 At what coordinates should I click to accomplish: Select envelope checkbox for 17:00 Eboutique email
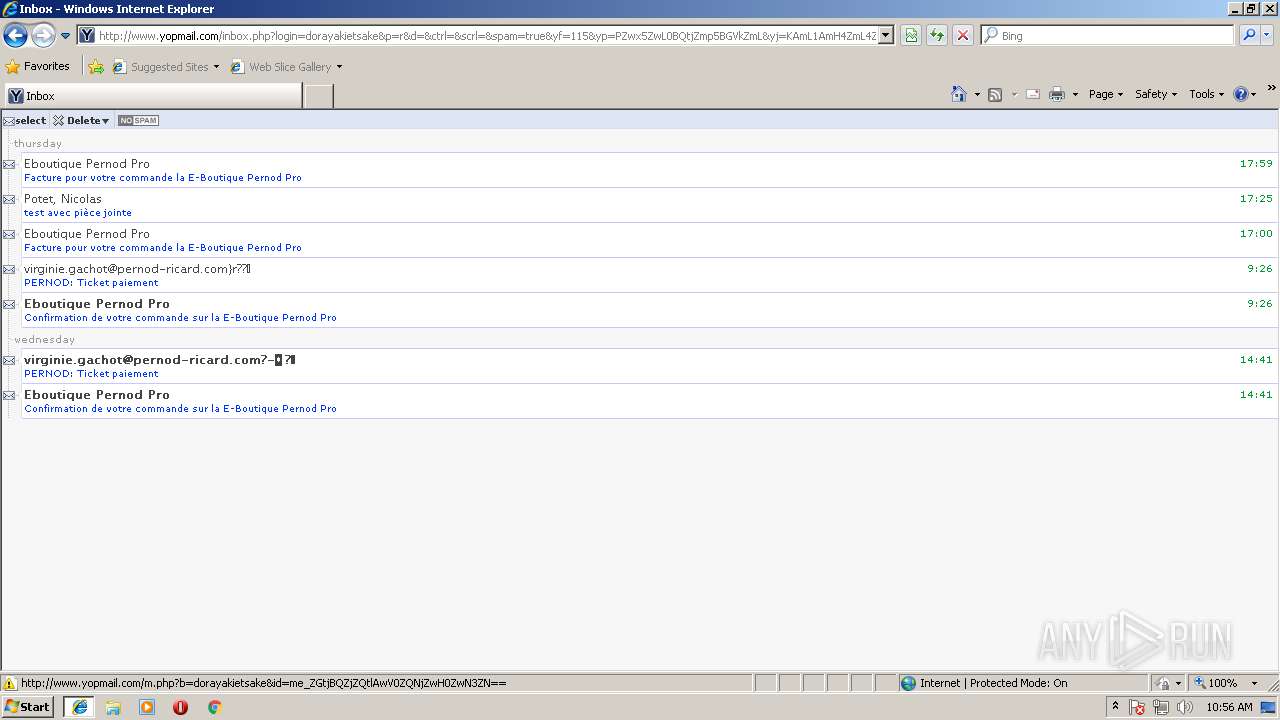coord(9,234)
